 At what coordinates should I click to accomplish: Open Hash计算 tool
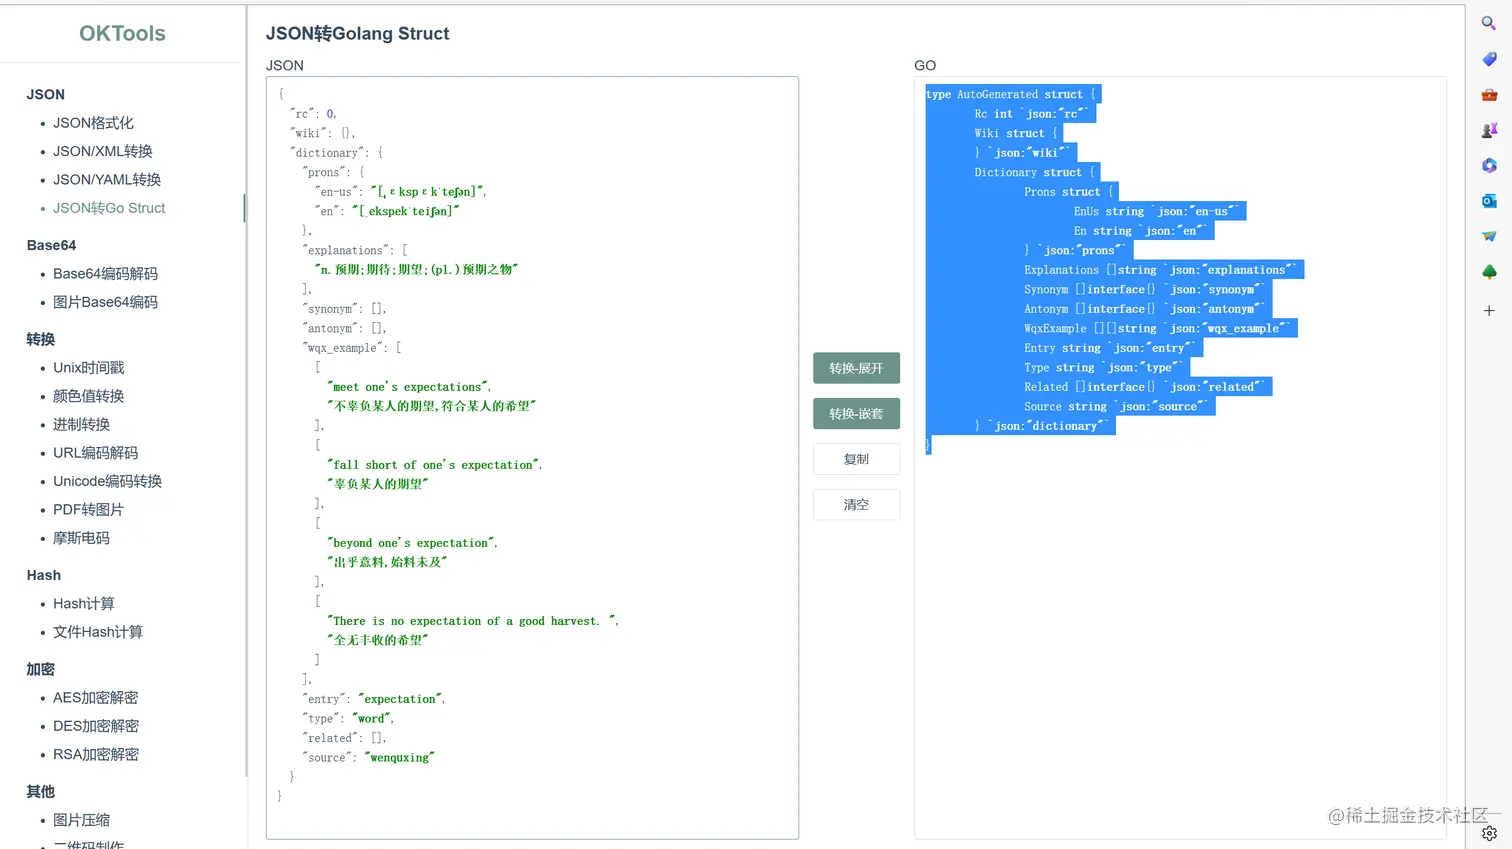click(84, 604)
